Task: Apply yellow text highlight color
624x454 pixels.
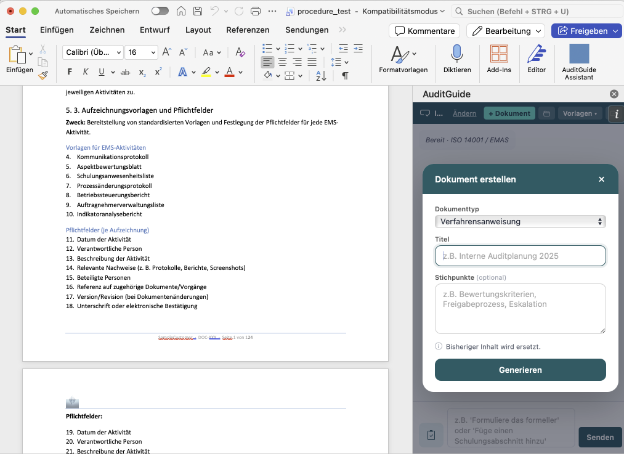Action: [x=206, y=72]
